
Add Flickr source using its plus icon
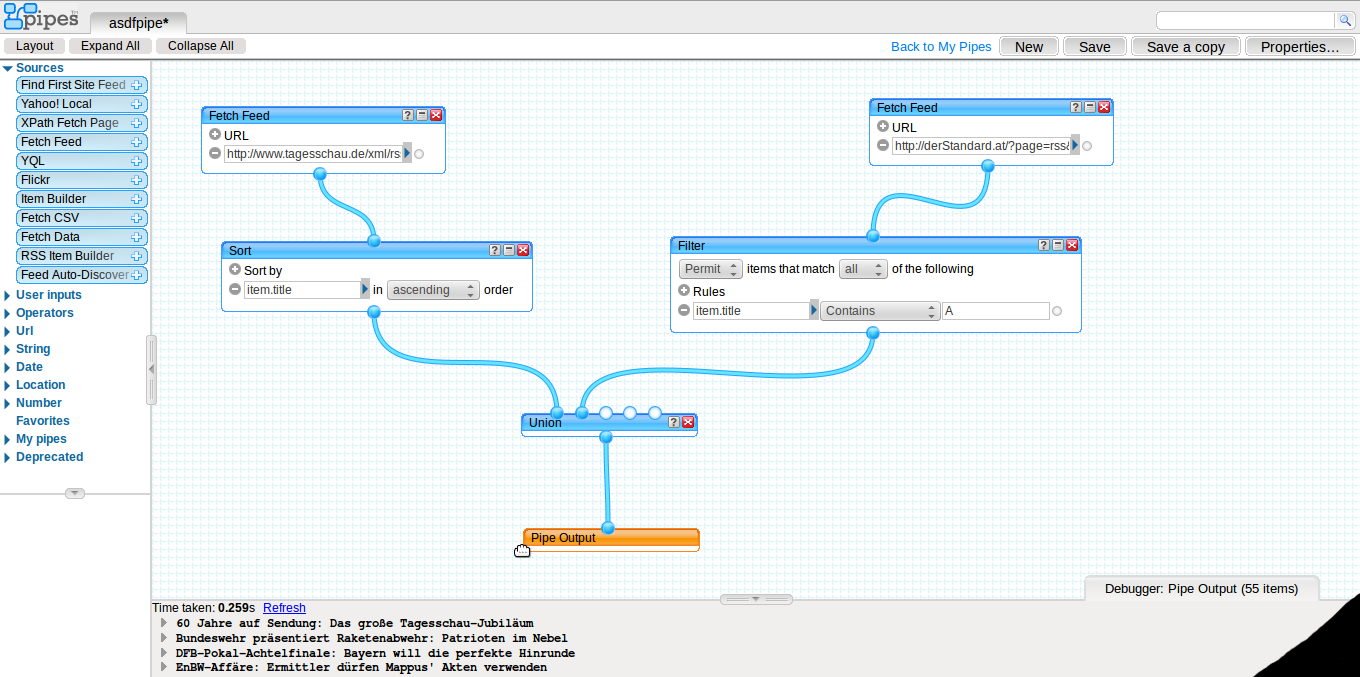[137, 180]
